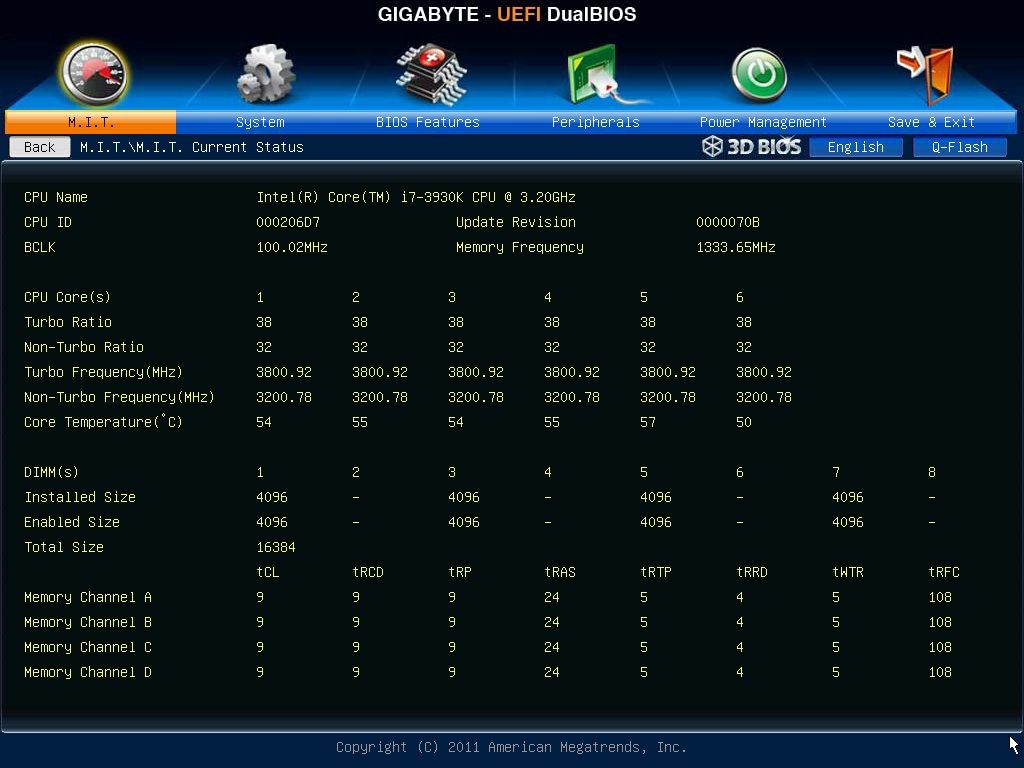Viewport: 1024px width, 768px height.
Task: Click the Update Revision value 0000070B
Action: 728,222
